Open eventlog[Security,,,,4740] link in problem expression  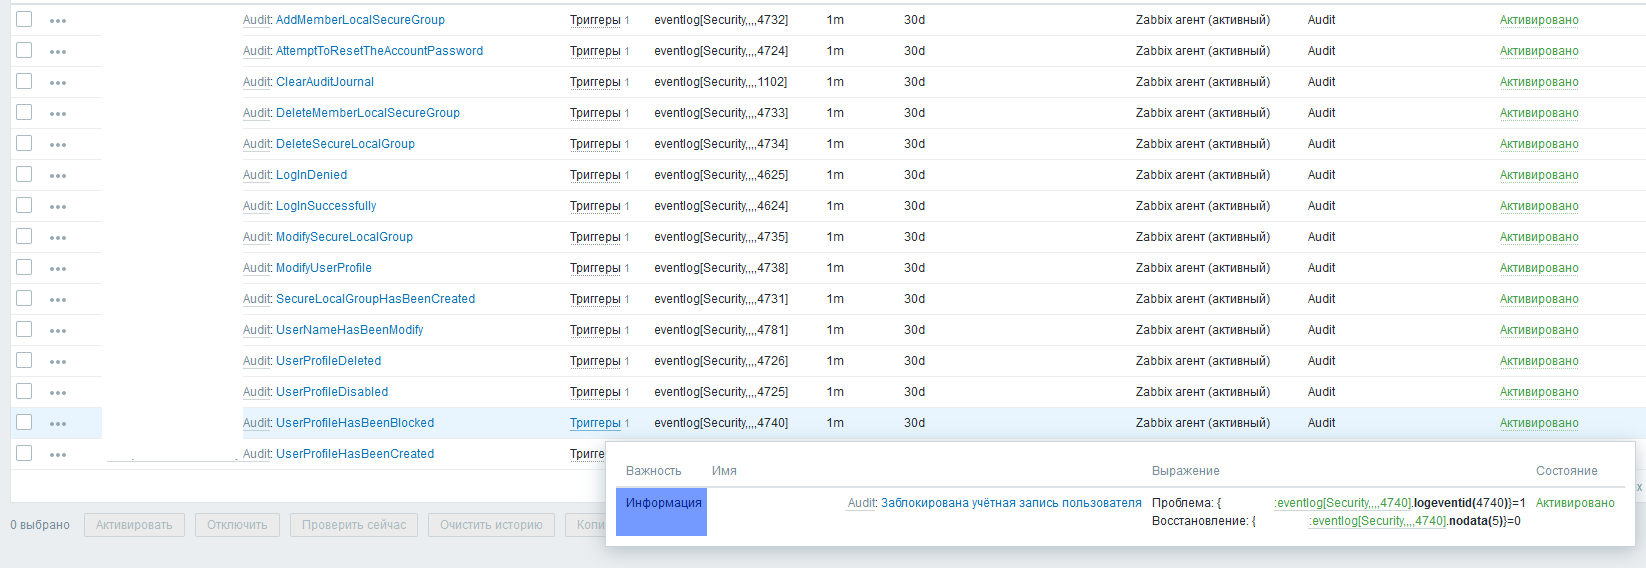tap(1343, 503)
